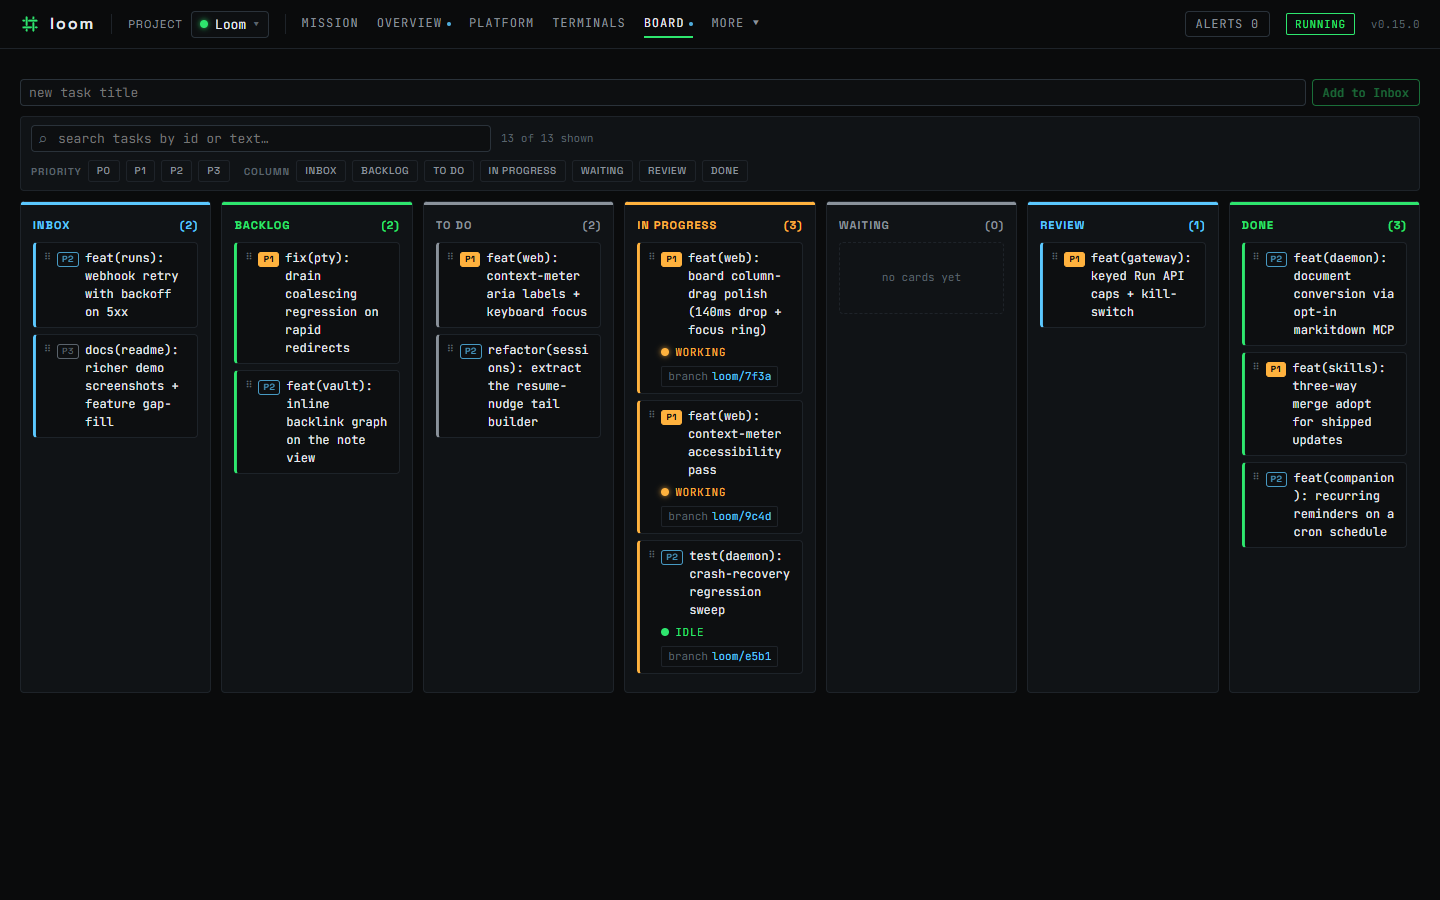Click drag handle on webhook retry card

[47, 257]
